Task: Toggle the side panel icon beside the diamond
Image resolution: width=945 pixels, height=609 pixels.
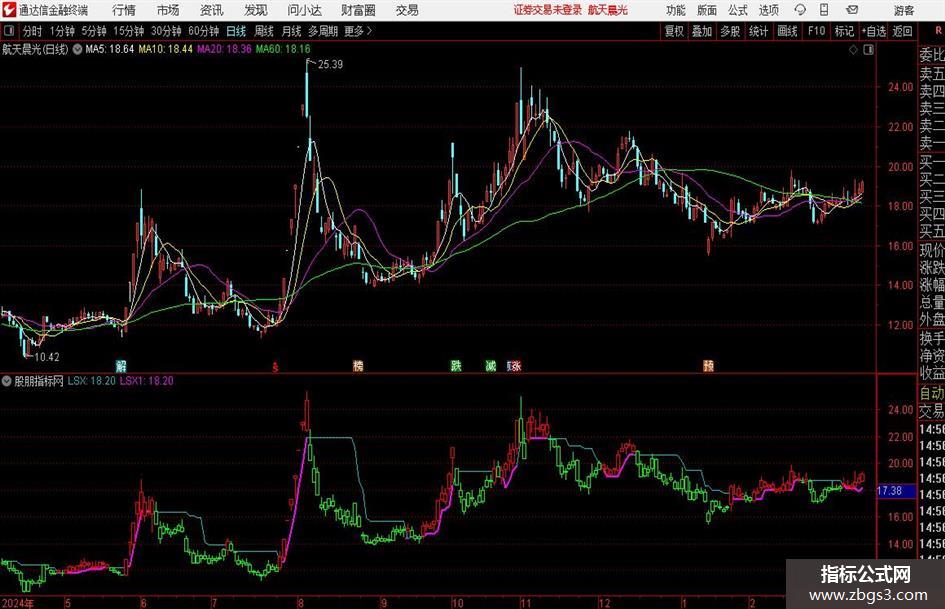Action: 868,50
